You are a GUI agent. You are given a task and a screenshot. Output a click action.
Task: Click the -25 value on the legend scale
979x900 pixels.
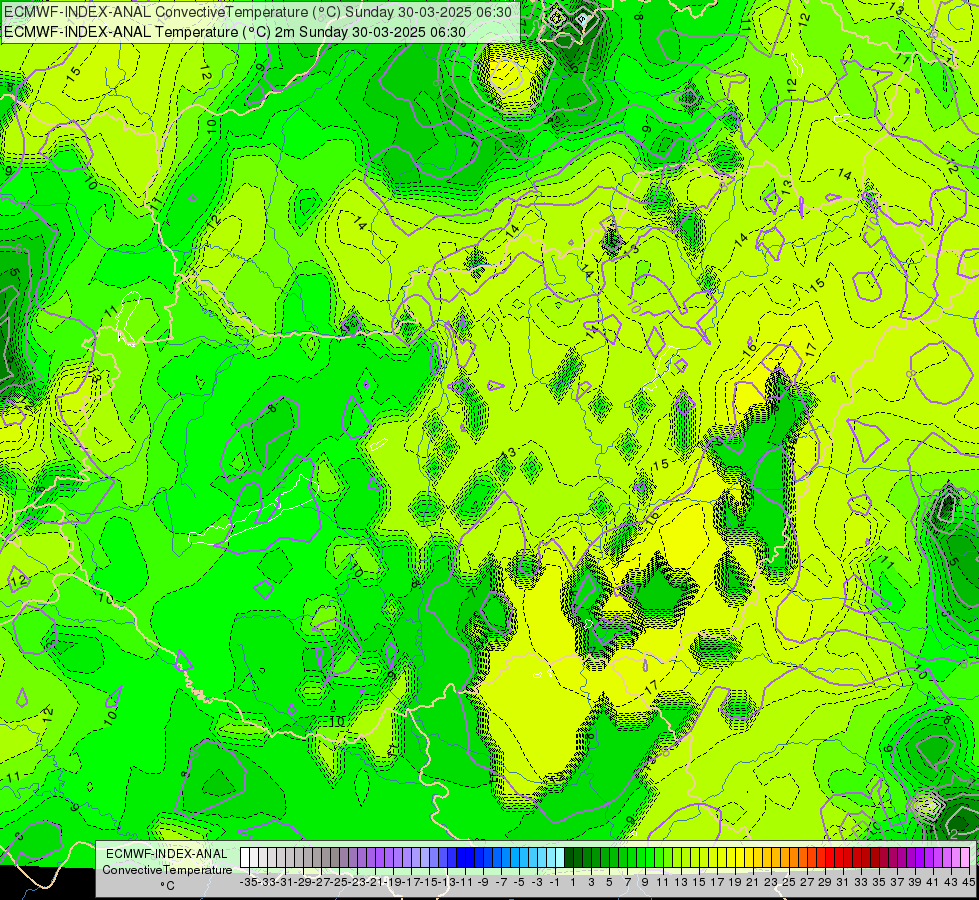[340, 882]
